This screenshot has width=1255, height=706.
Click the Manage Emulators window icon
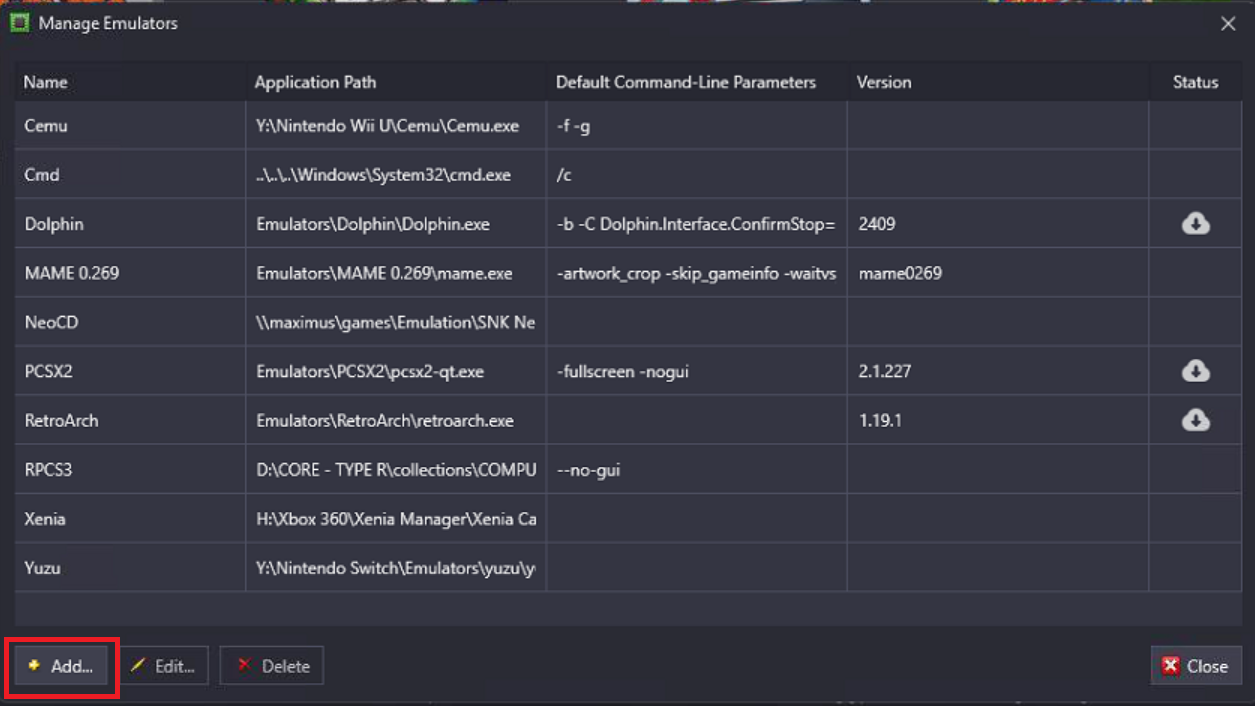(x=19, y=23)
